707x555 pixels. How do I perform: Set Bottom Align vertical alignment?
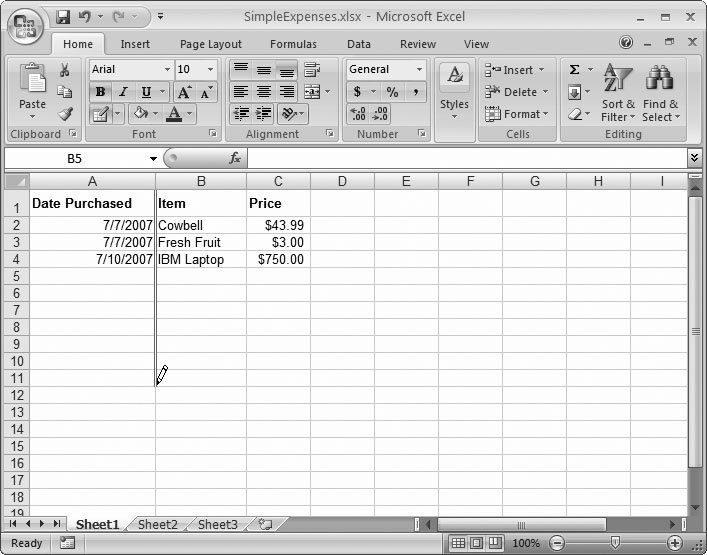286,70
